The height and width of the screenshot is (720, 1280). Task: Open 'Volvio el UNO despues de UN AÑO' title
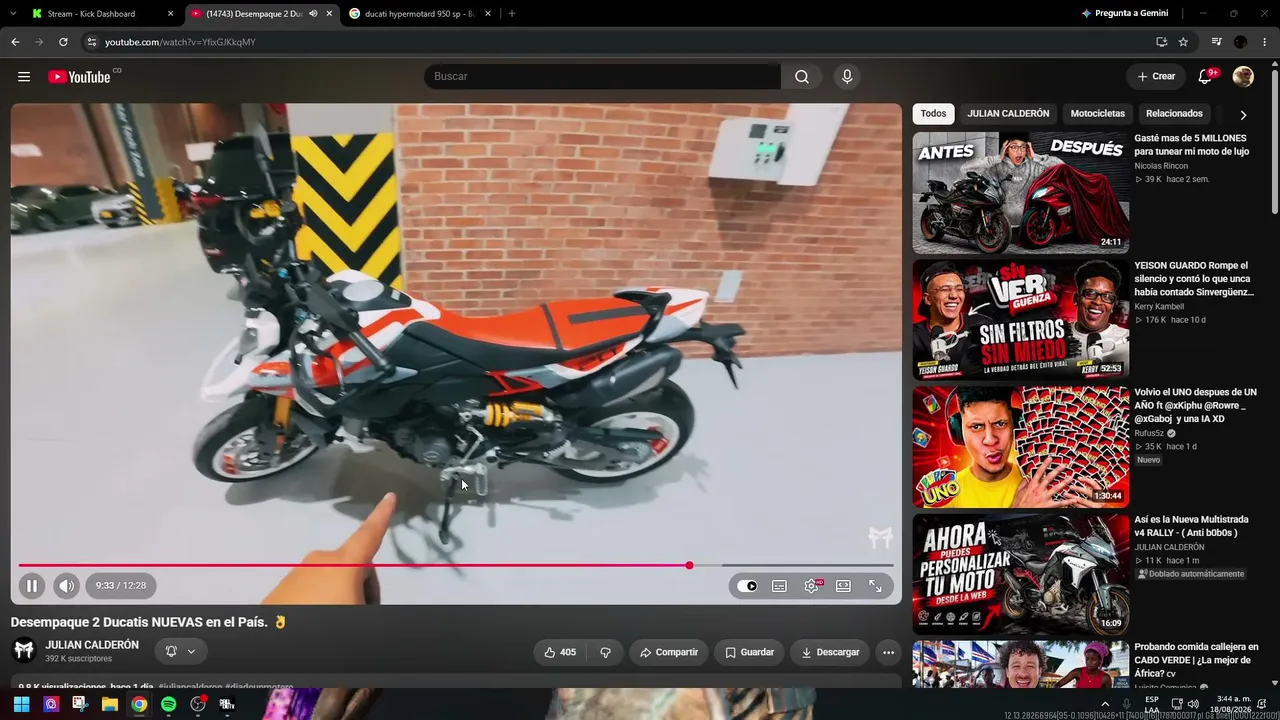click(1195, 405)
